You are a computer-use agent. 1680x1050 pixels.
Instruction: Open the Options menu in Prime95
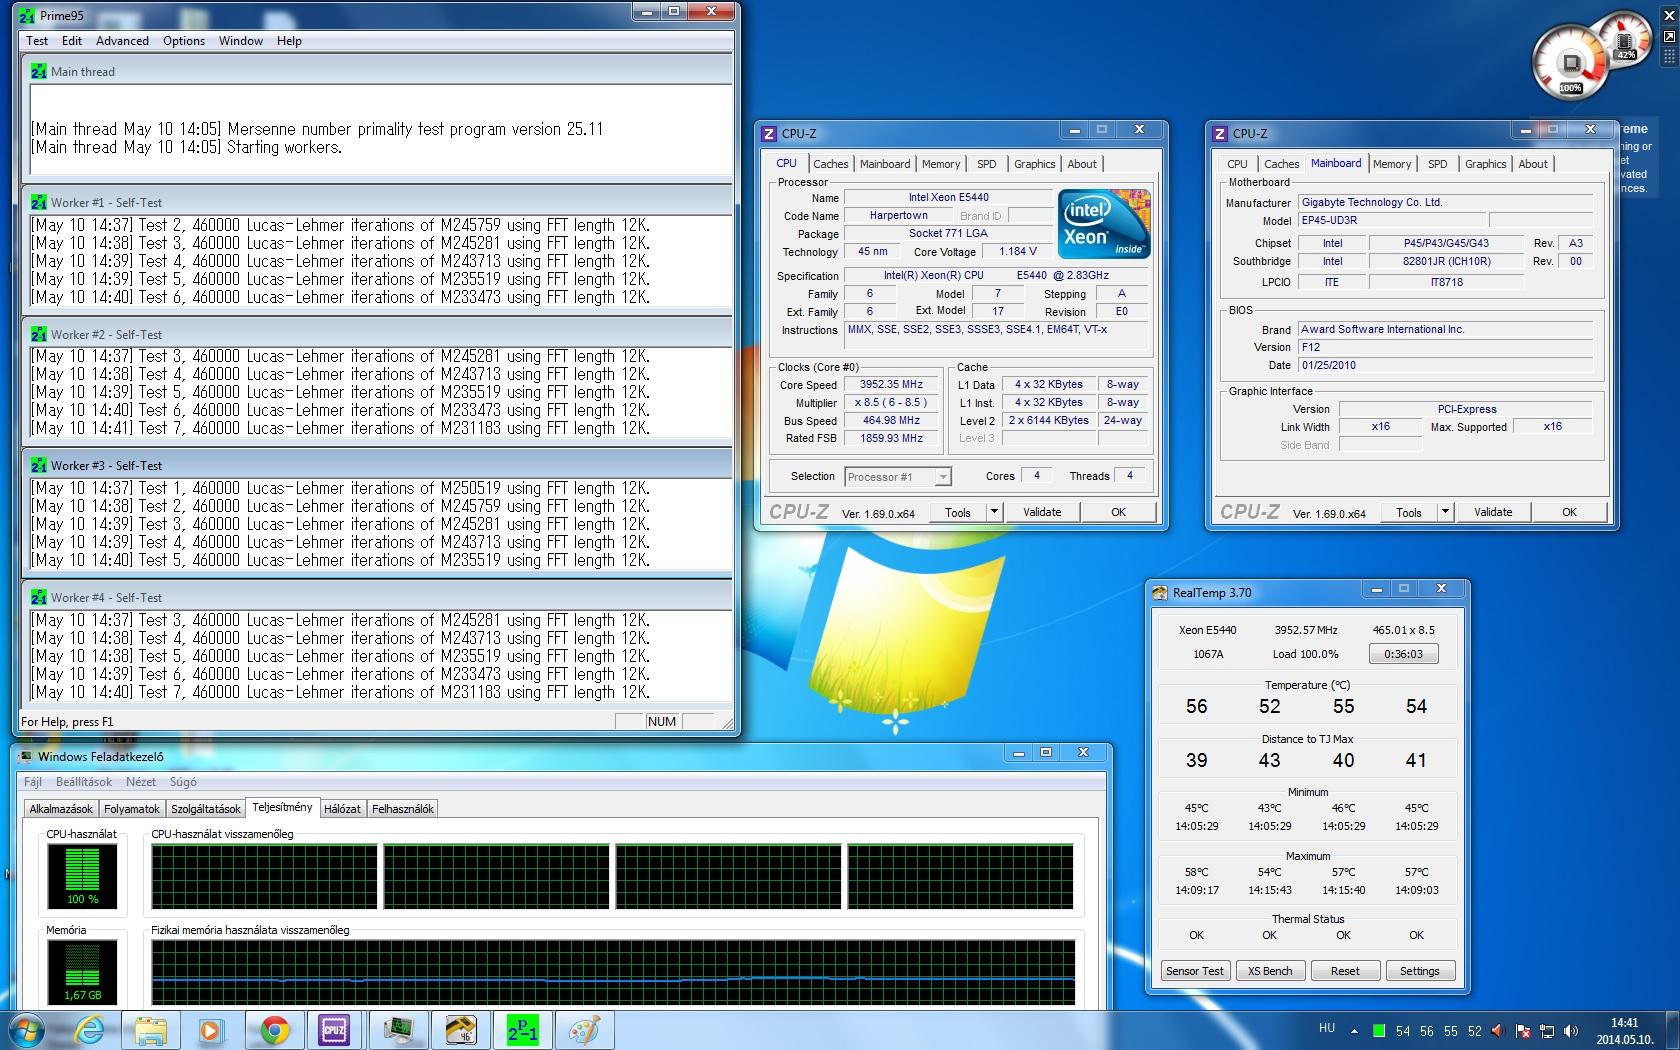click(184, 41)
